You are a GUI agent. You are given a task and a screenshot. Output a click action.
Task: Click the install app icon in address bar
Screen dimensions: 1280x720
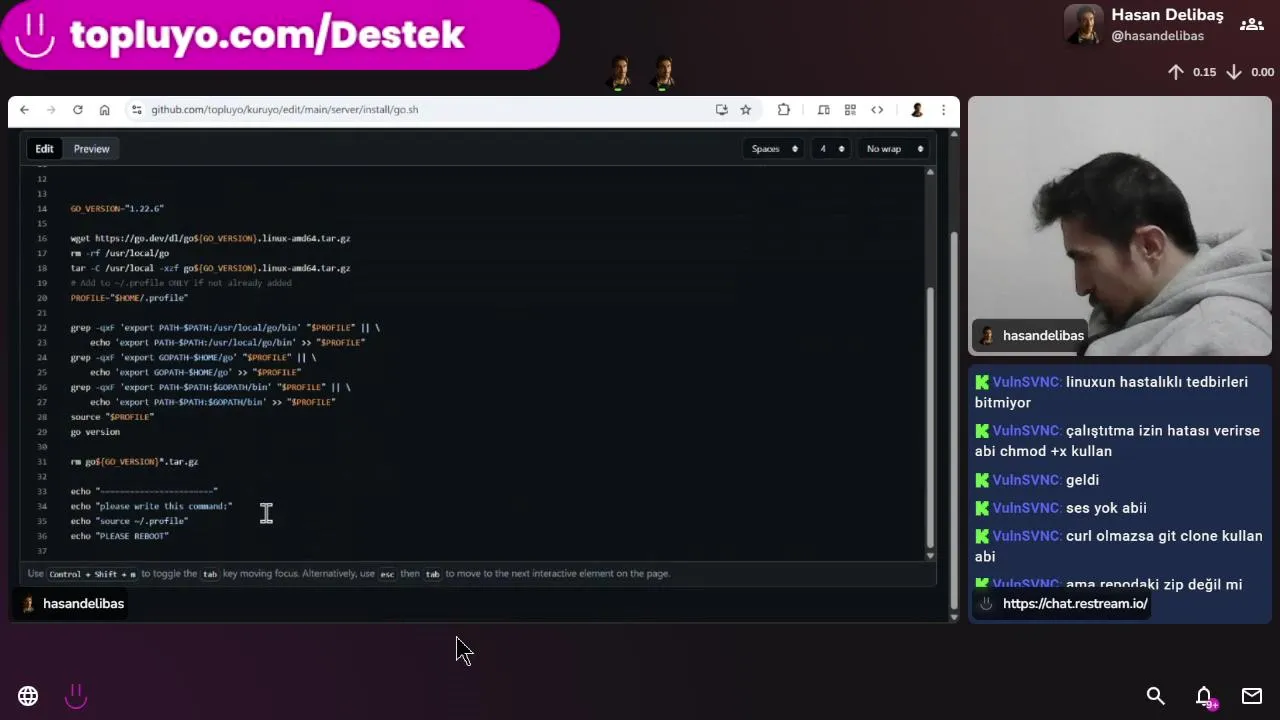click(x=721, y=110)
